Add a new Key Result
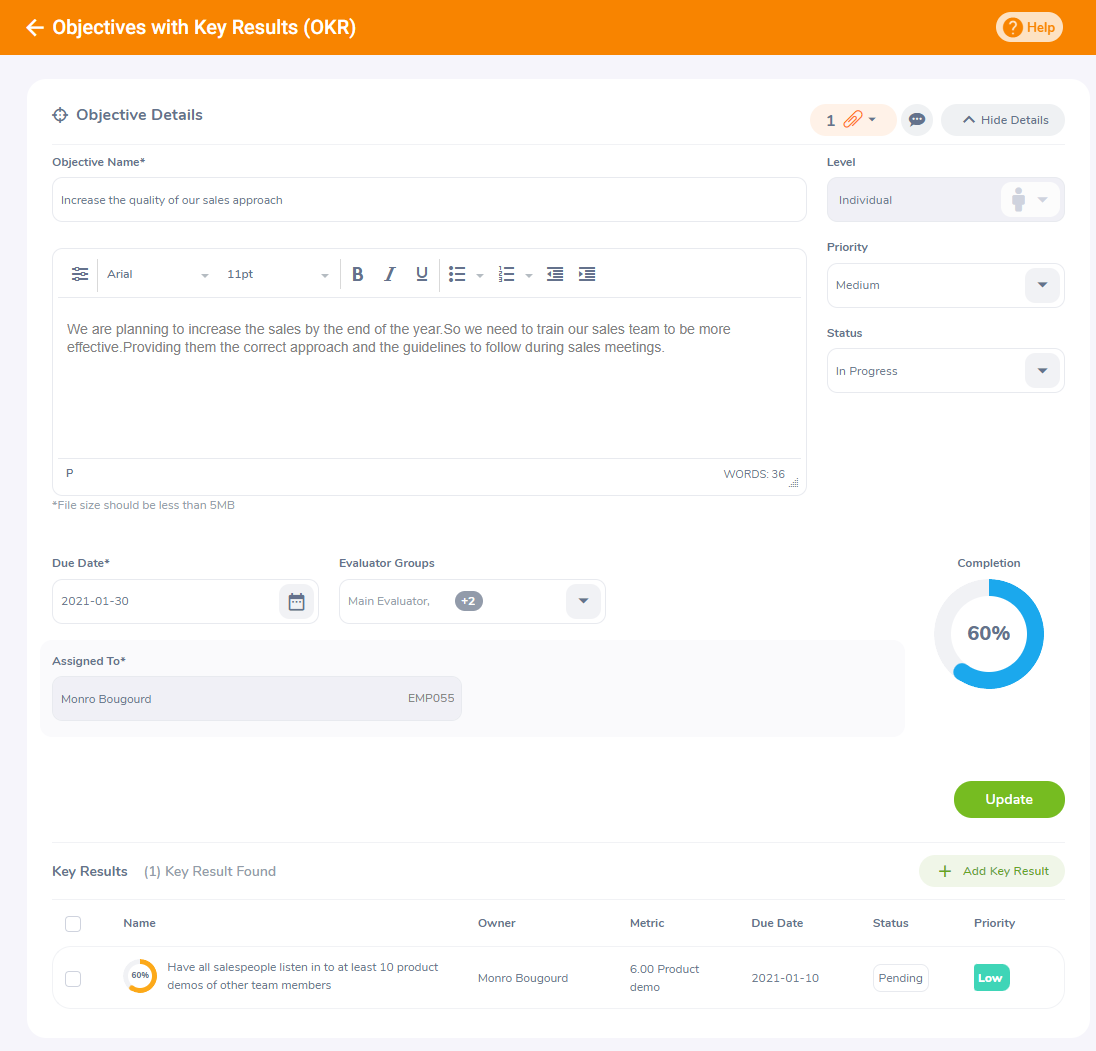Image resolution: width=1096 pixels, height=1051 pixels. (x=991, y=870)
